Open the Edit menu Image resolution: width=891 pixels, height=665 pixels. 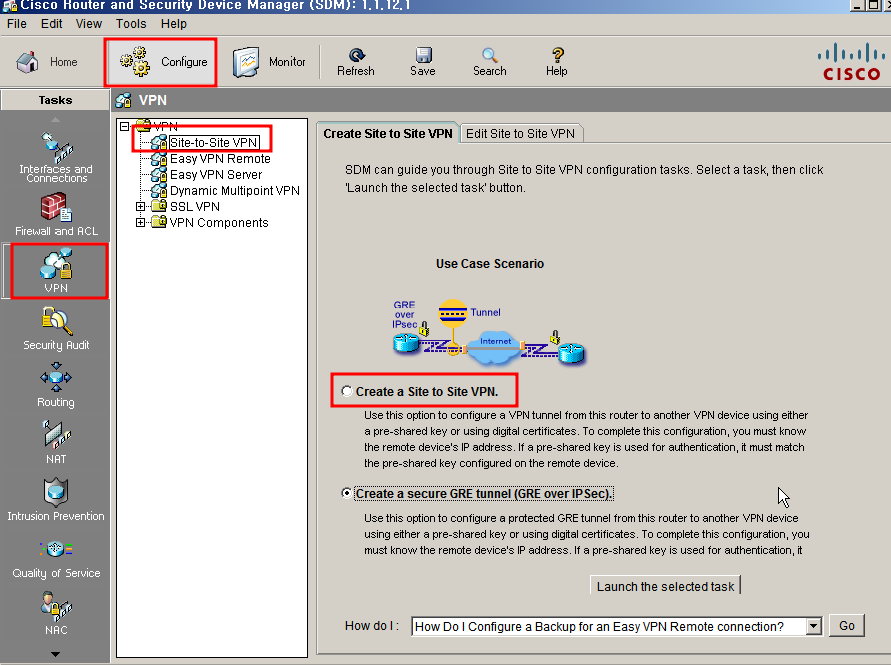(51, 24)
